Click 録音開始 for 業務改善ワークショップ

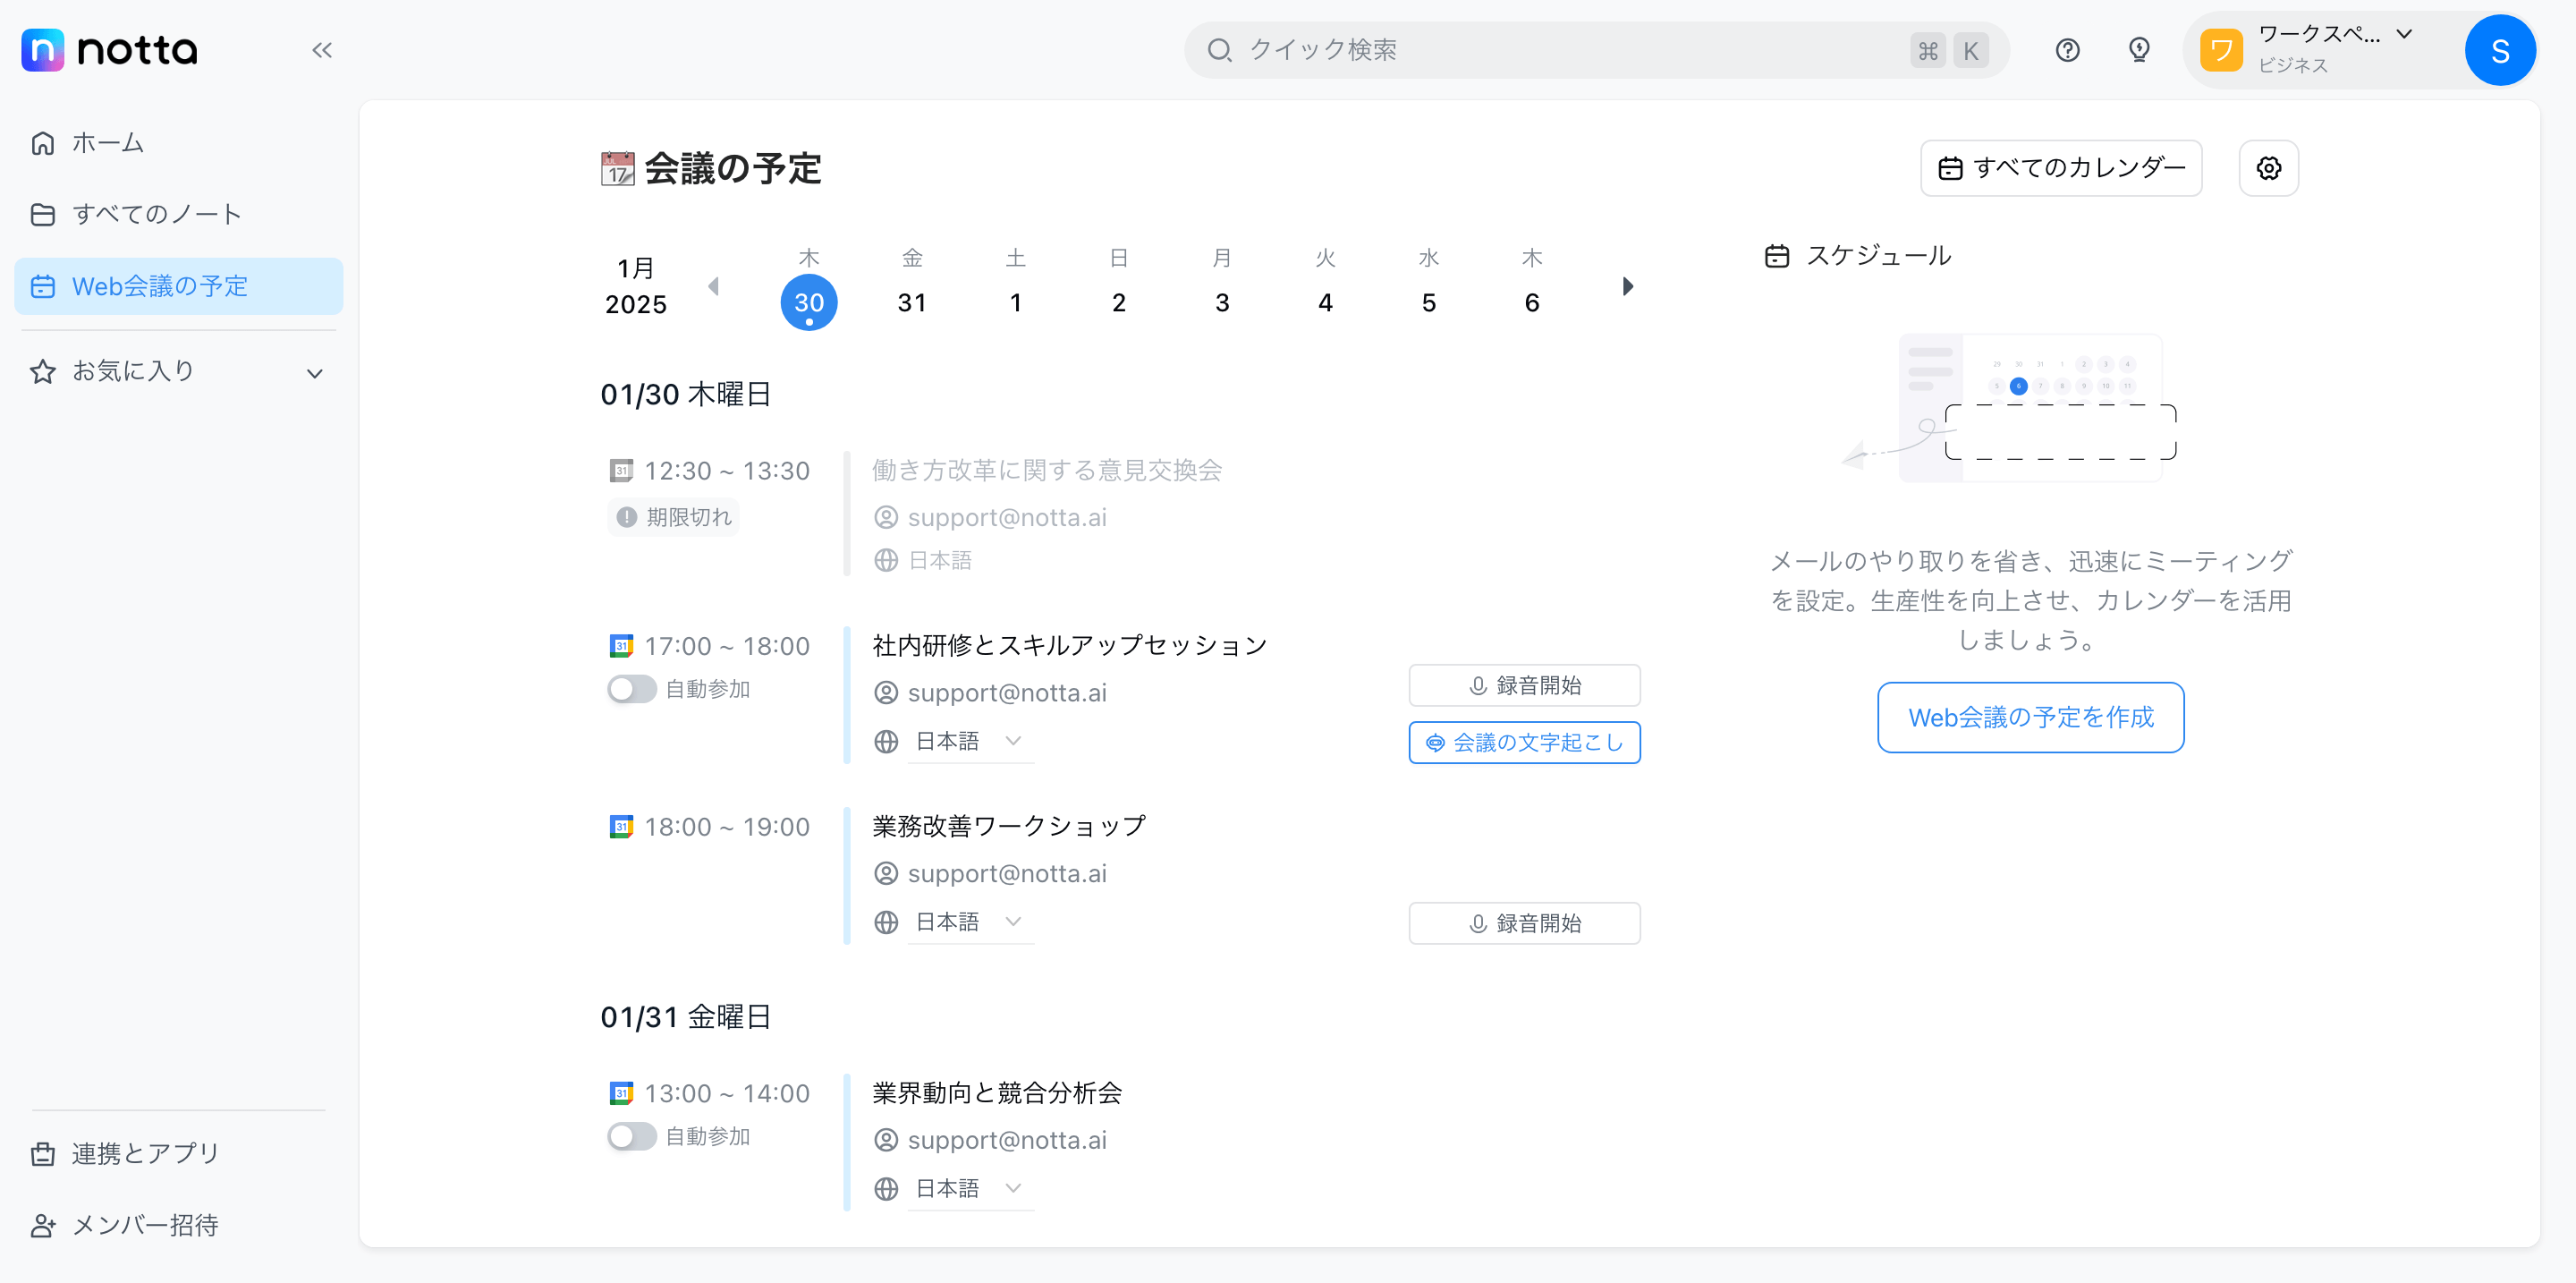(1524, 923)
